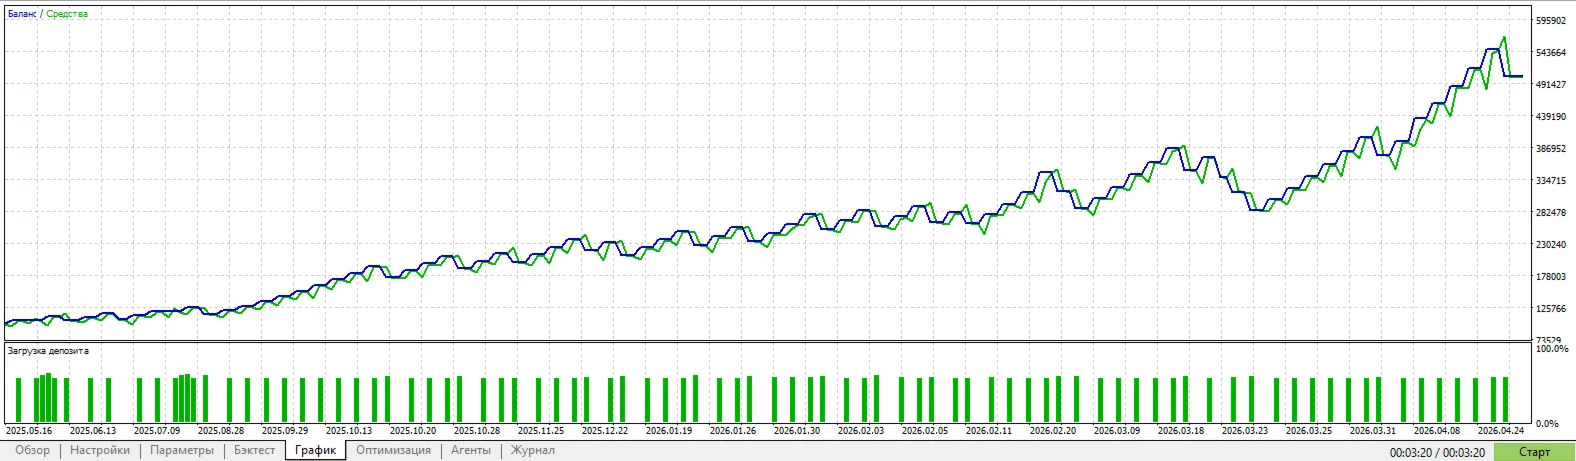Click the 178003 axis value
The width and height of the screenshot is (1576, 461).
1551,277
